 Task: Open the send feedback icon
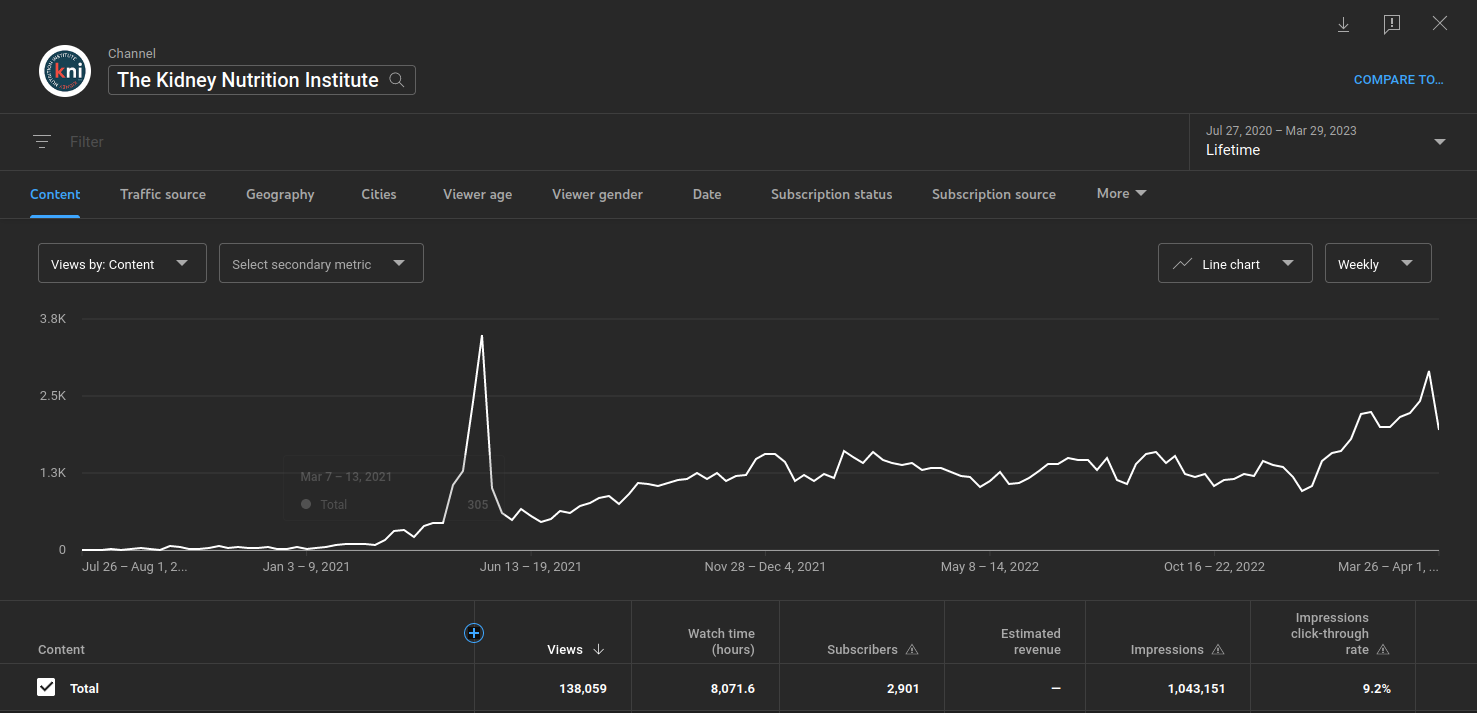pos(1391,24)
